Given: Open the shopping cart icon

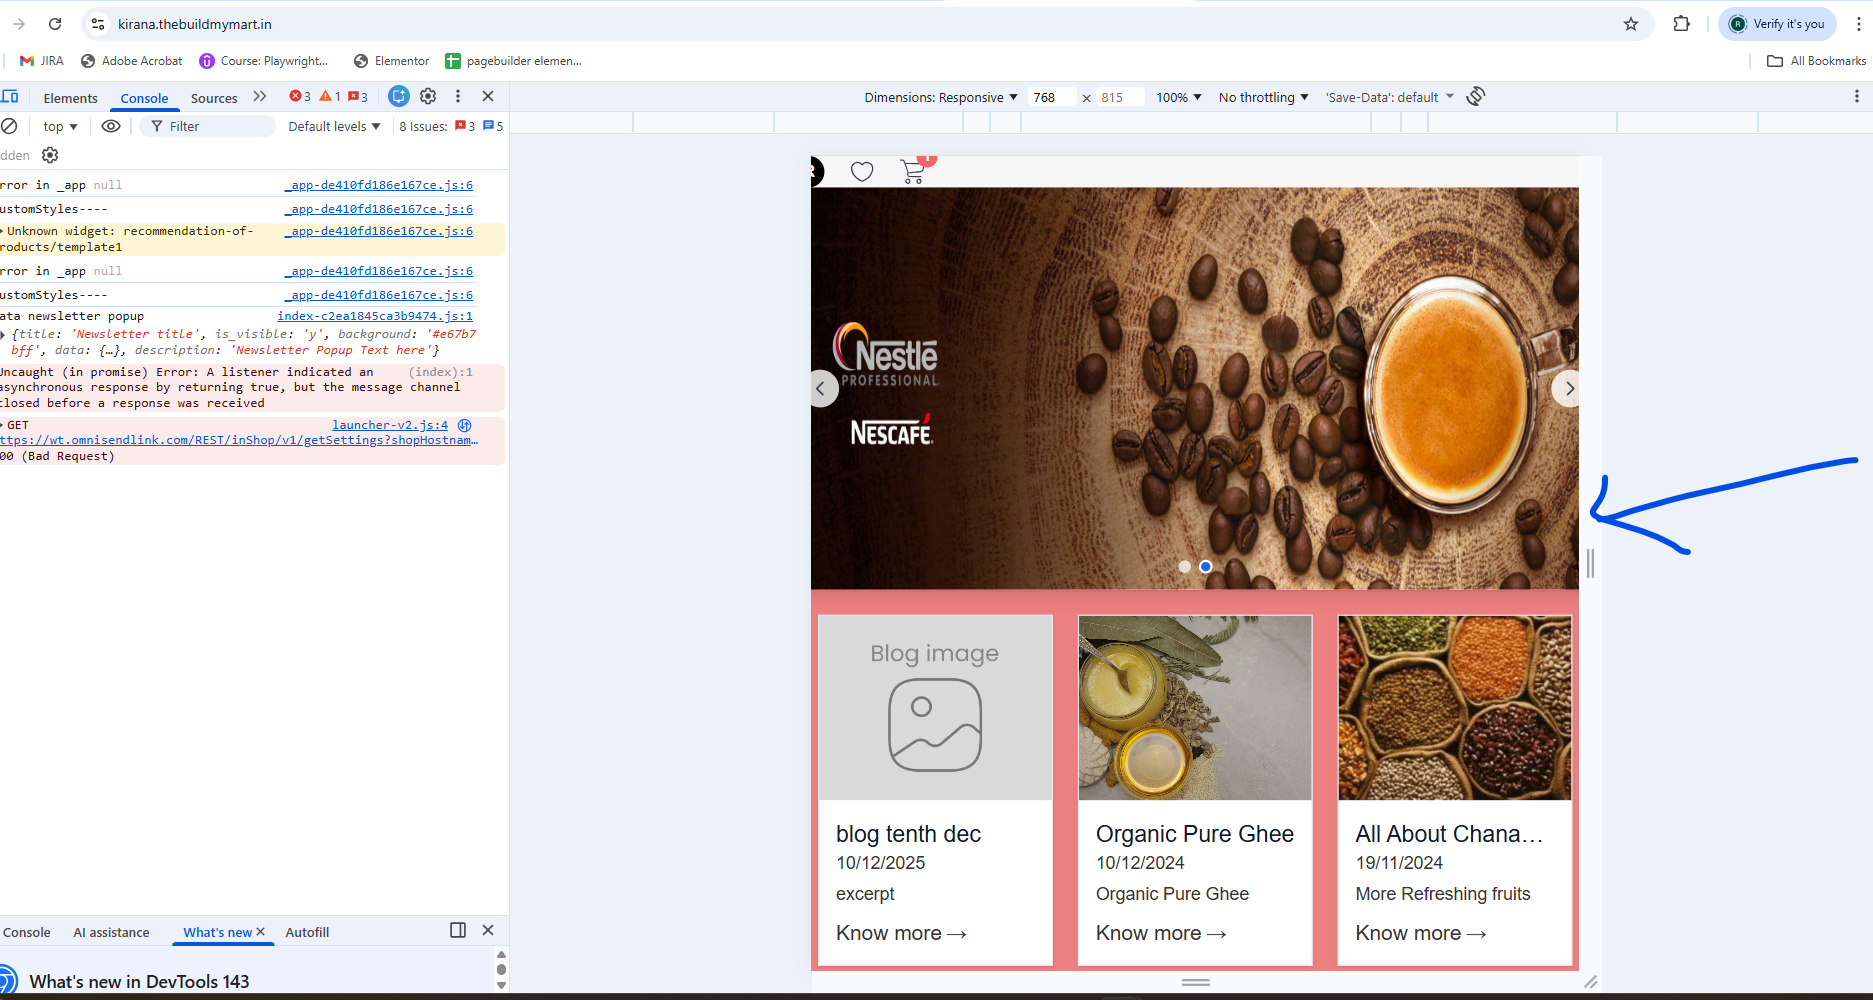Looking at the screenshot, I should pyautogui.click(x=914, y=171).
